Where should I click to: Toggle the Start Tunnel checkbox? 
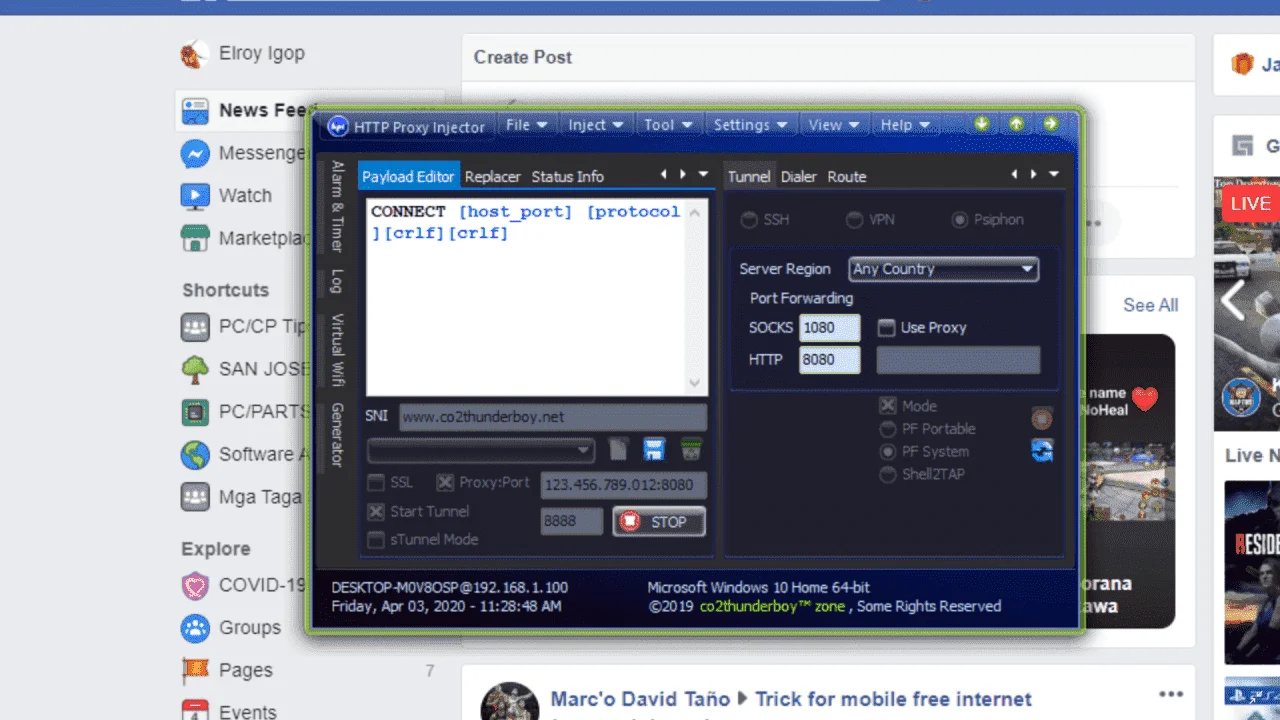point(376,512)
